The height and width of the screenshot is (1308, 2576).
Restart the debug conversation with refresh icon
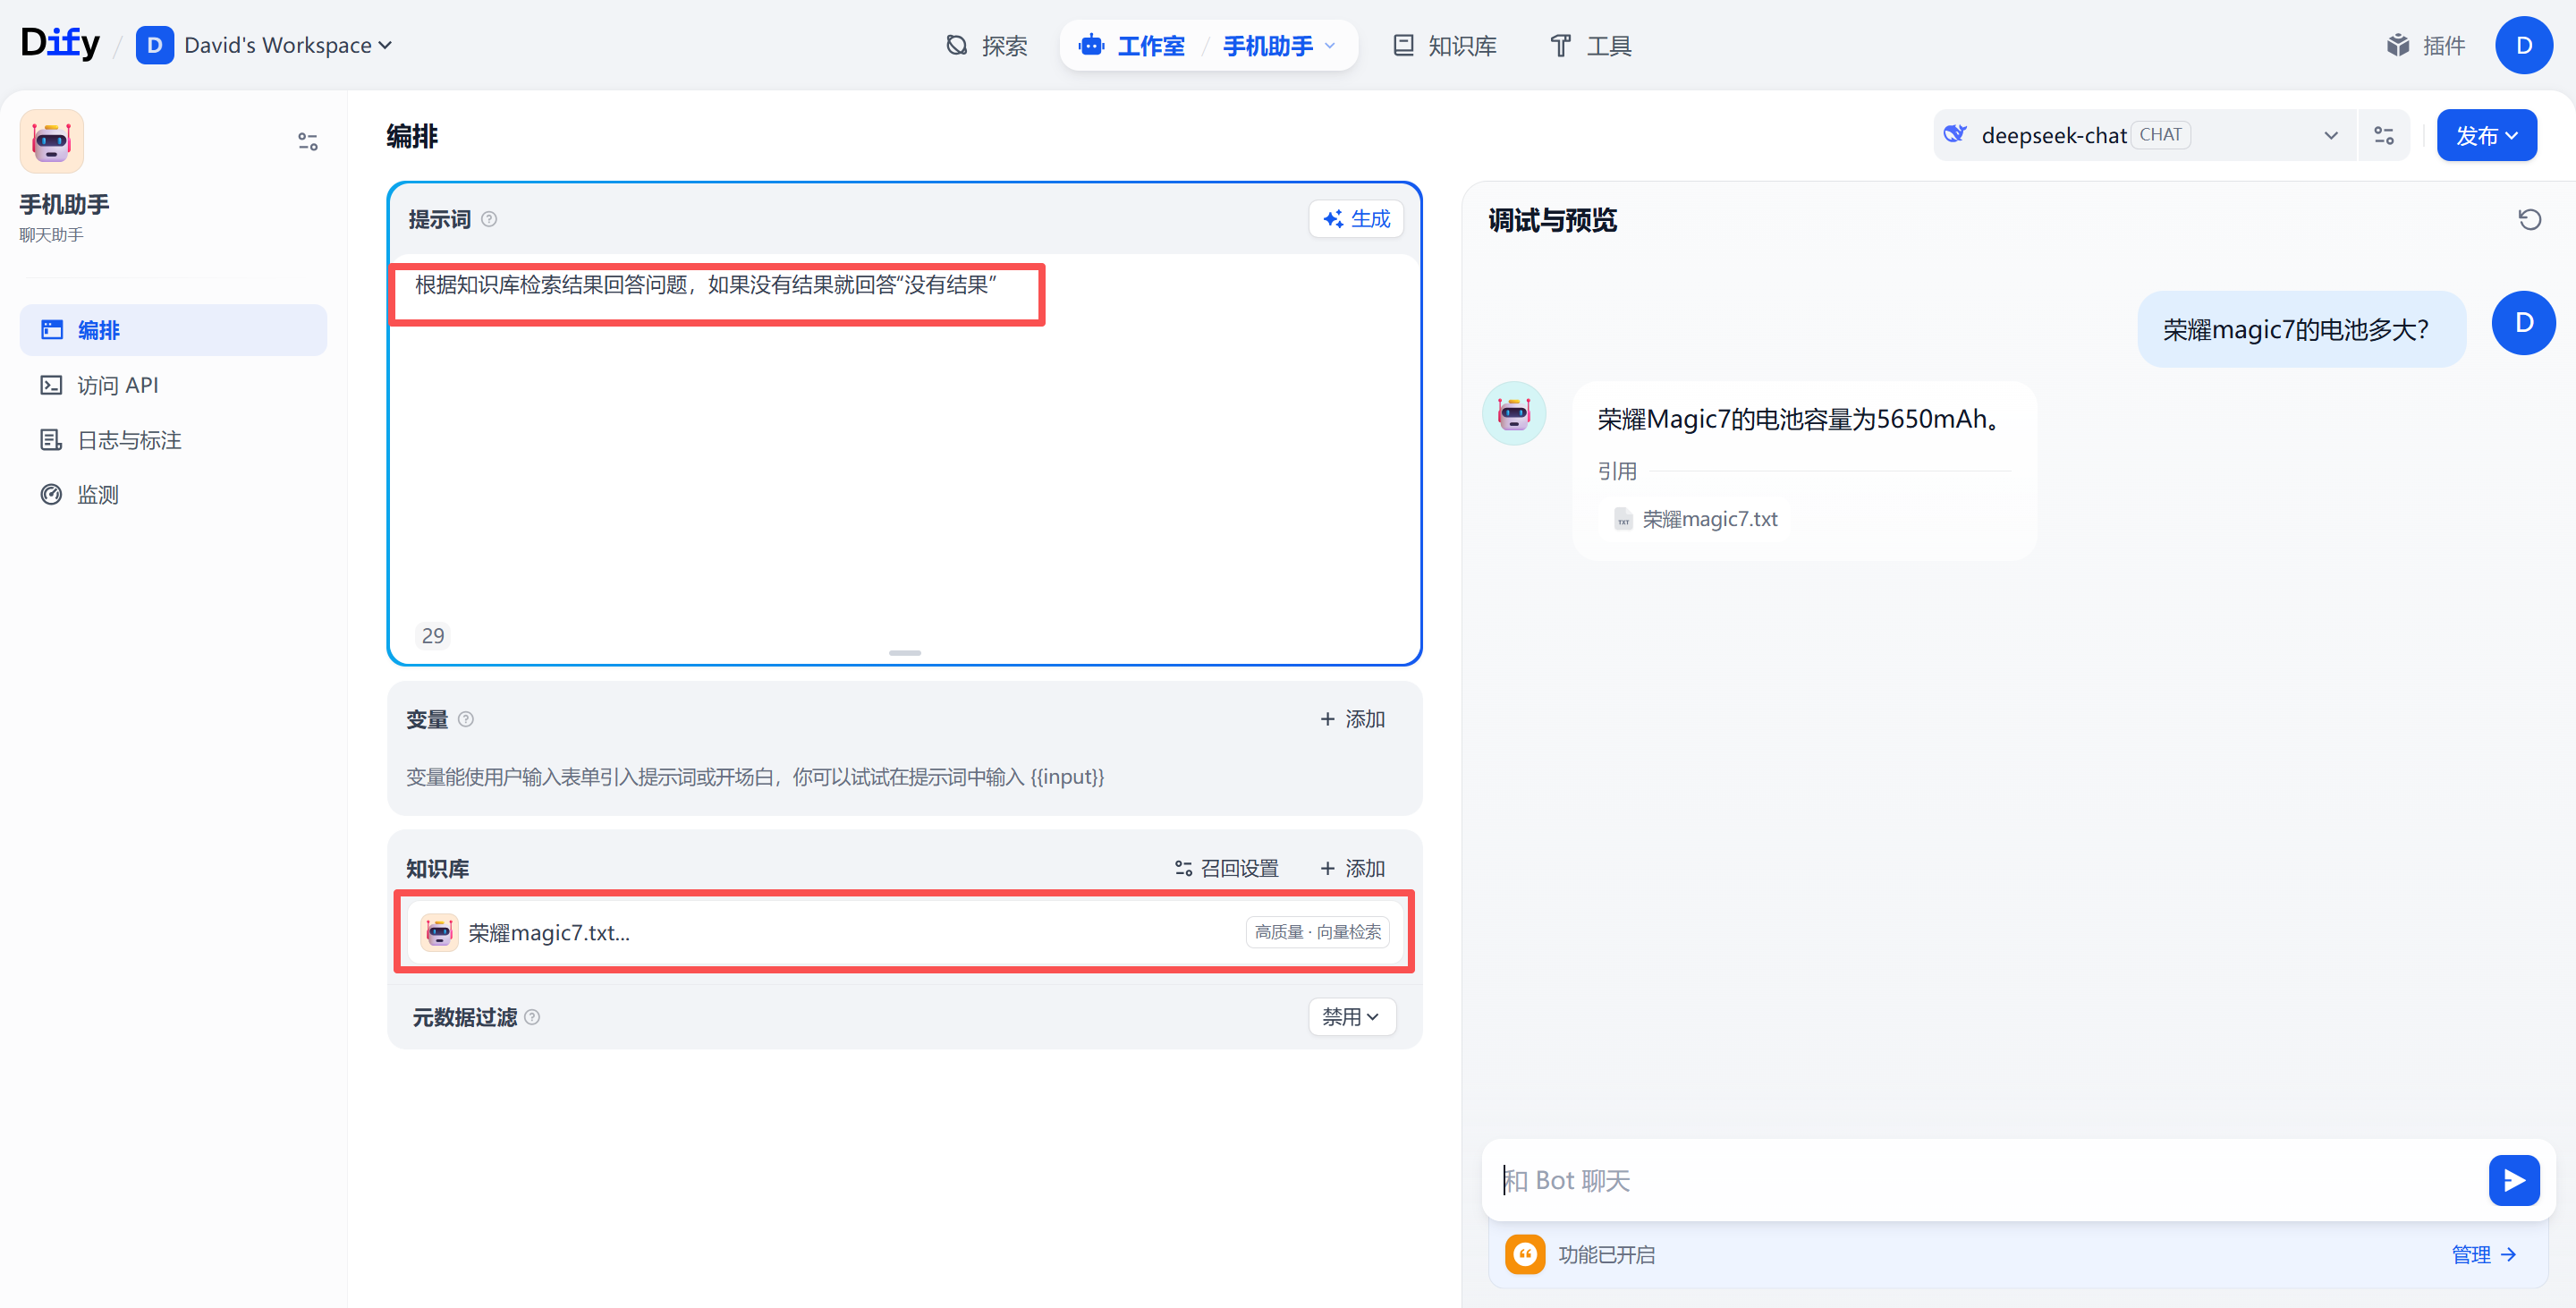[2529, 219]
